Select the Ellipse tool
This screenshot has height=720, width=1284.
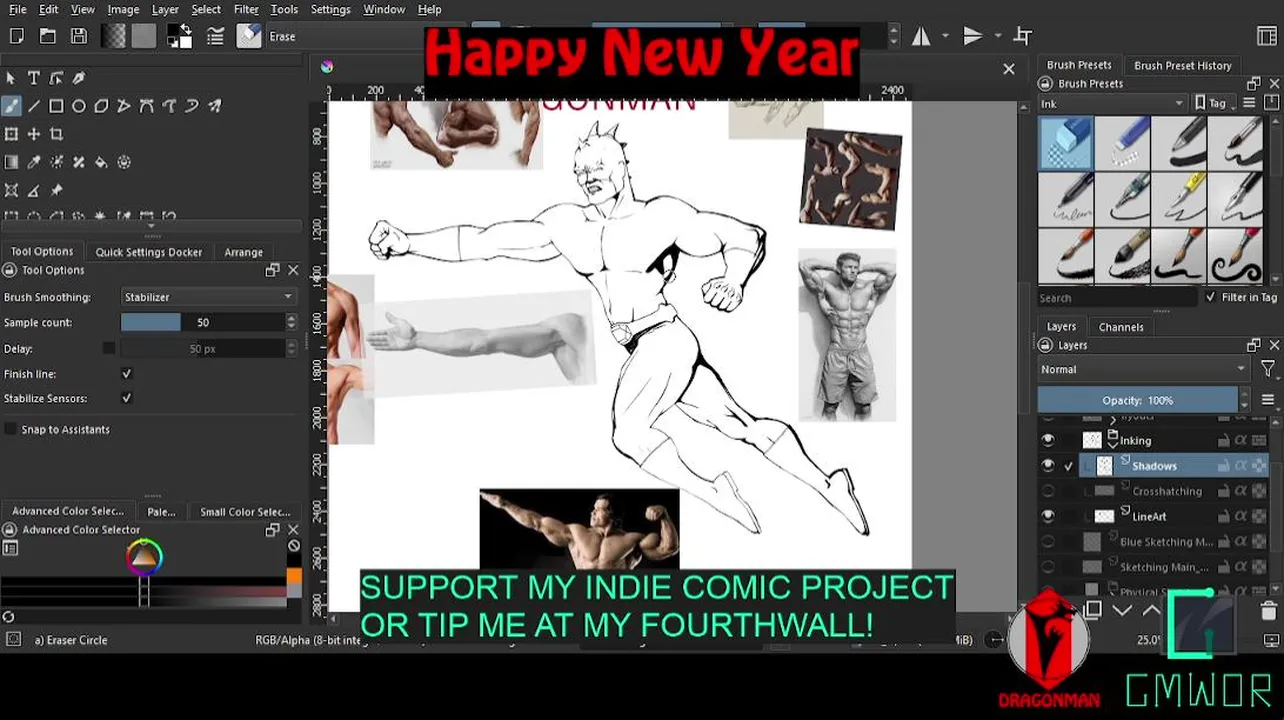click(x=78, y=105)
